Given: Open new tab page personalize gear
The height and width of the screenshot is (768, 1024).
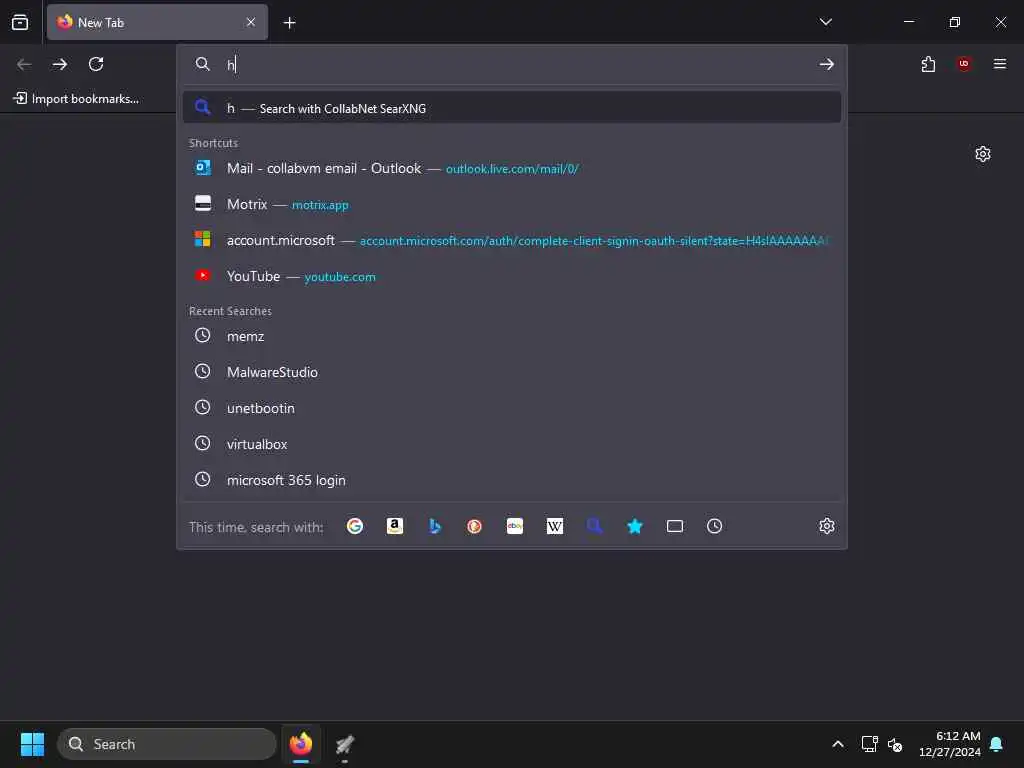Looking at the screenshot, I should click(x=982, y=154).
